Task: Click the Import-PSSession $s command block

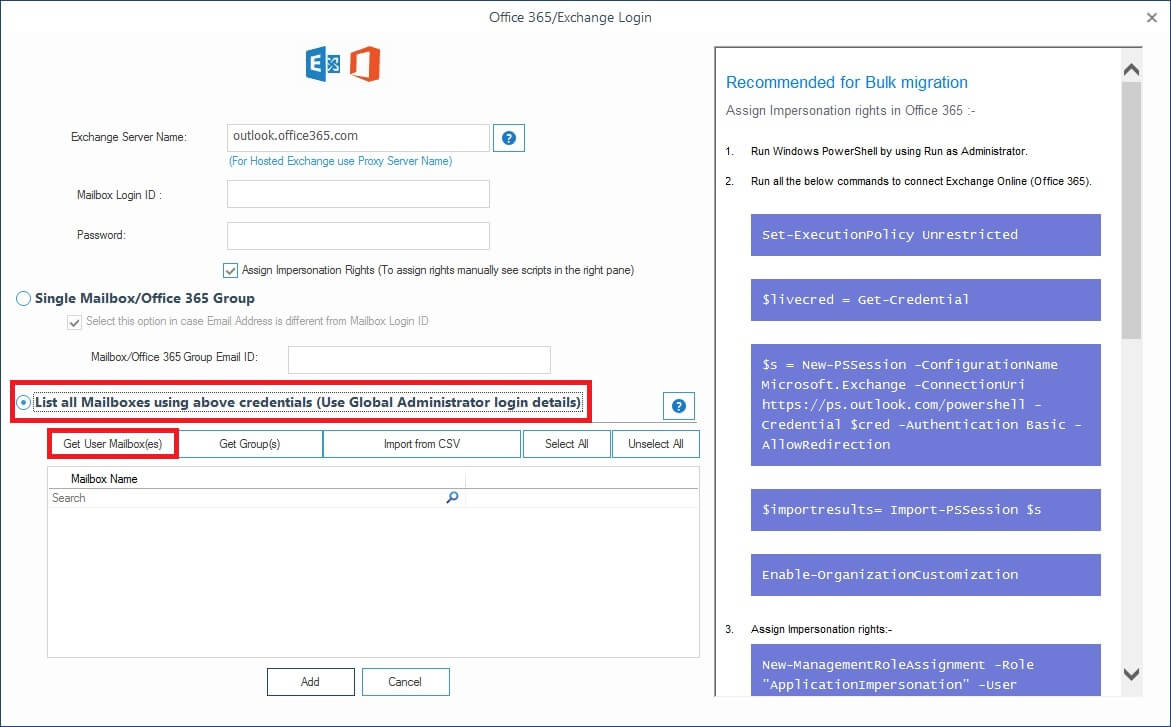Action: (925, 510)
